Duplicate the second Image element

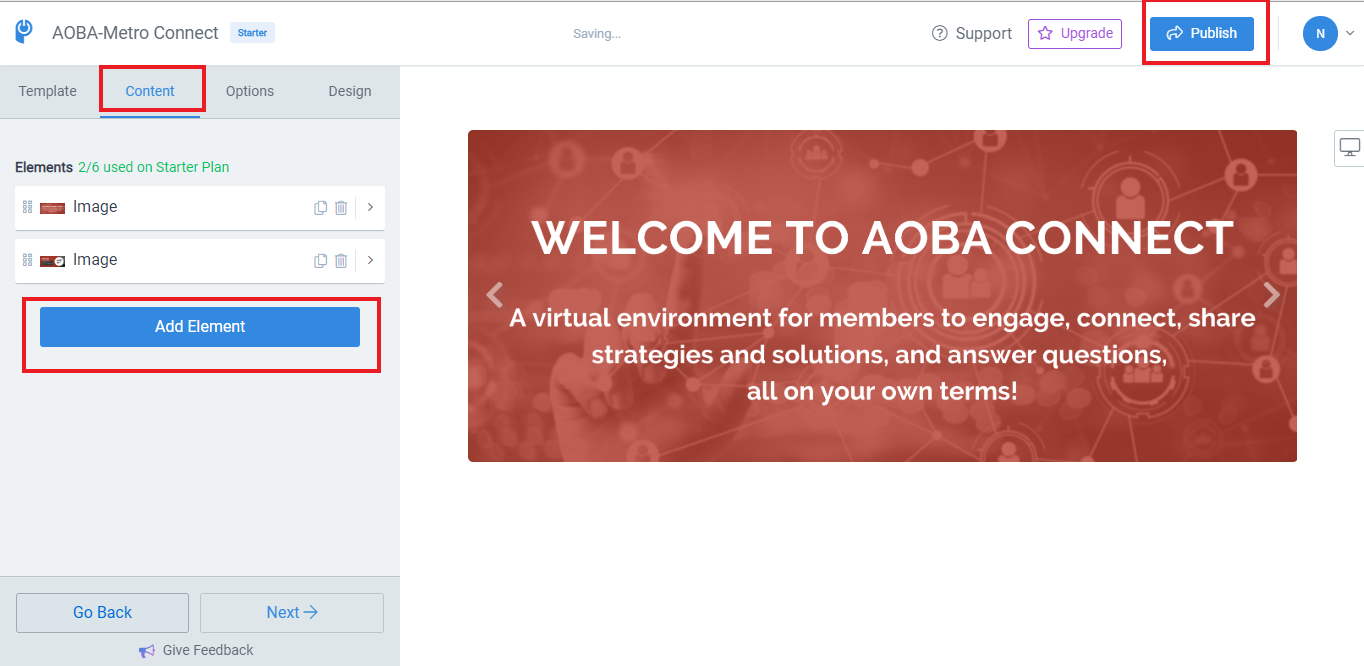(321, 261)
